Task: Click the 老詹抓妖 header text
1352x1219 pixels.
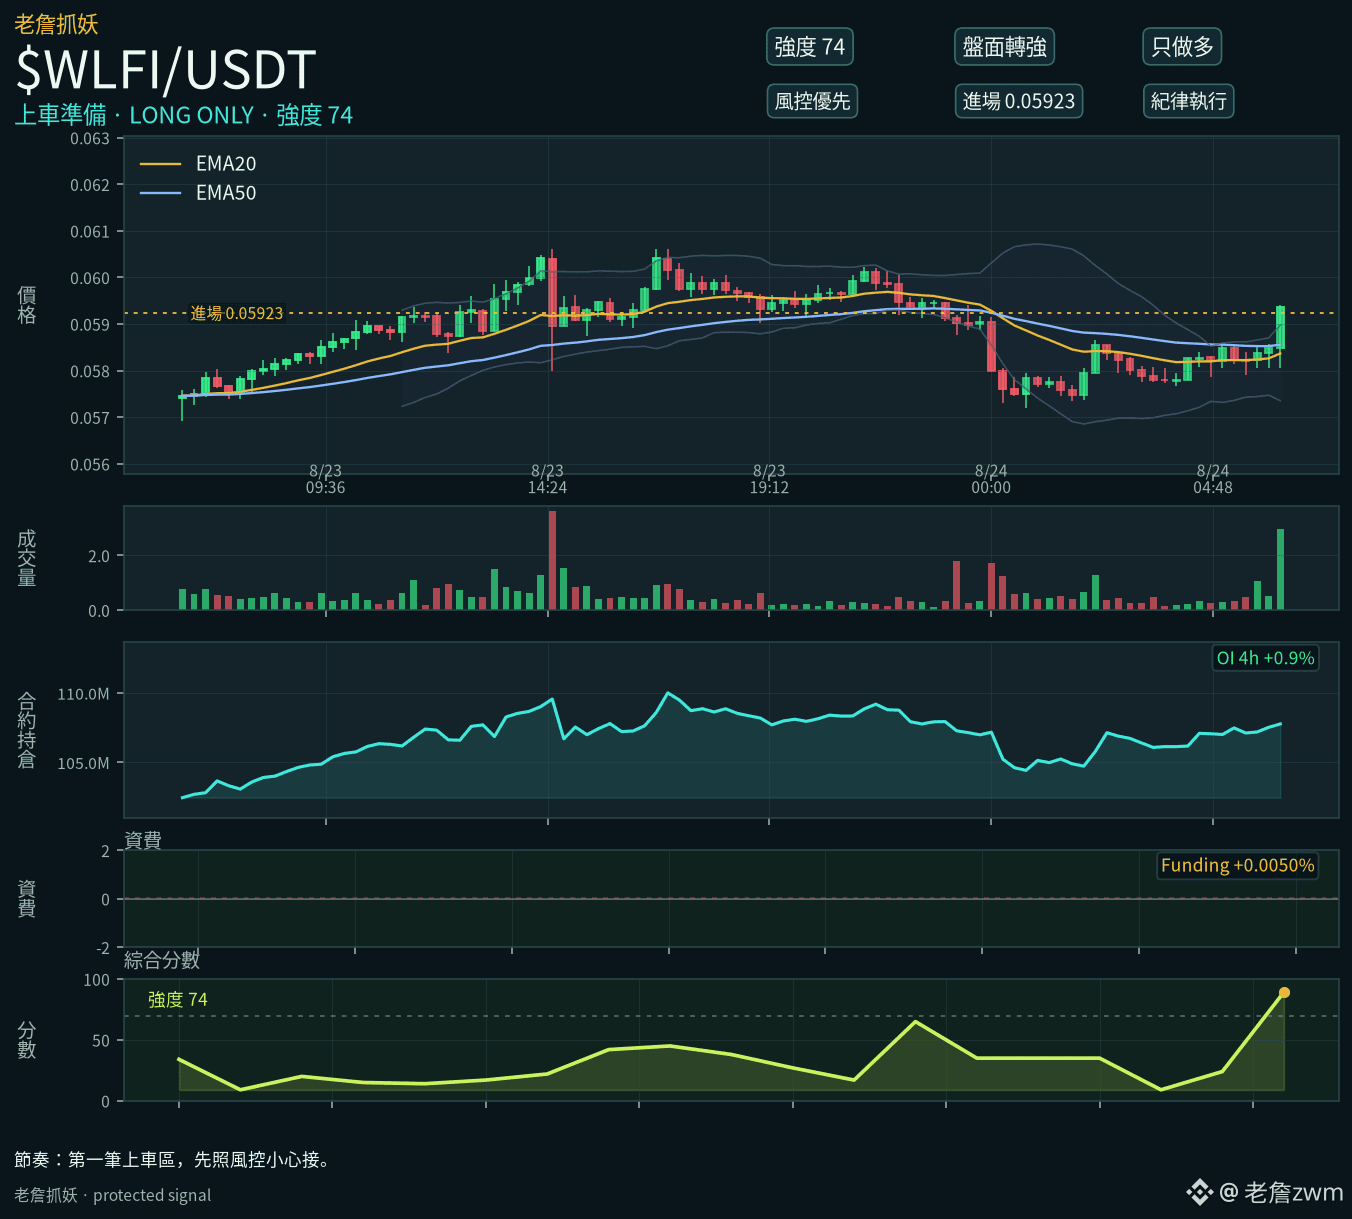Action: tap(56, 23)
